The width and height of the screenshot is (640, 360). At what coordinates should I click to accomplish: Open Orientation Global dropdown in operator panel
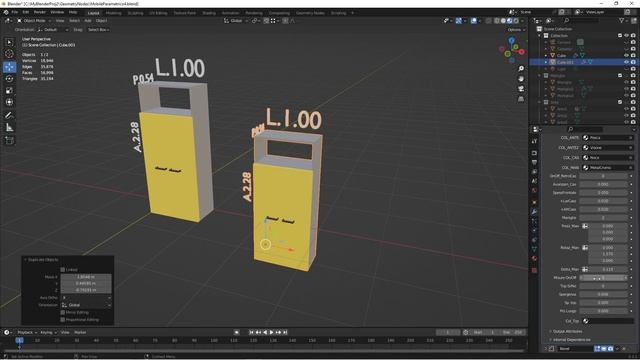pyautogui.click(x=86, y=305)
